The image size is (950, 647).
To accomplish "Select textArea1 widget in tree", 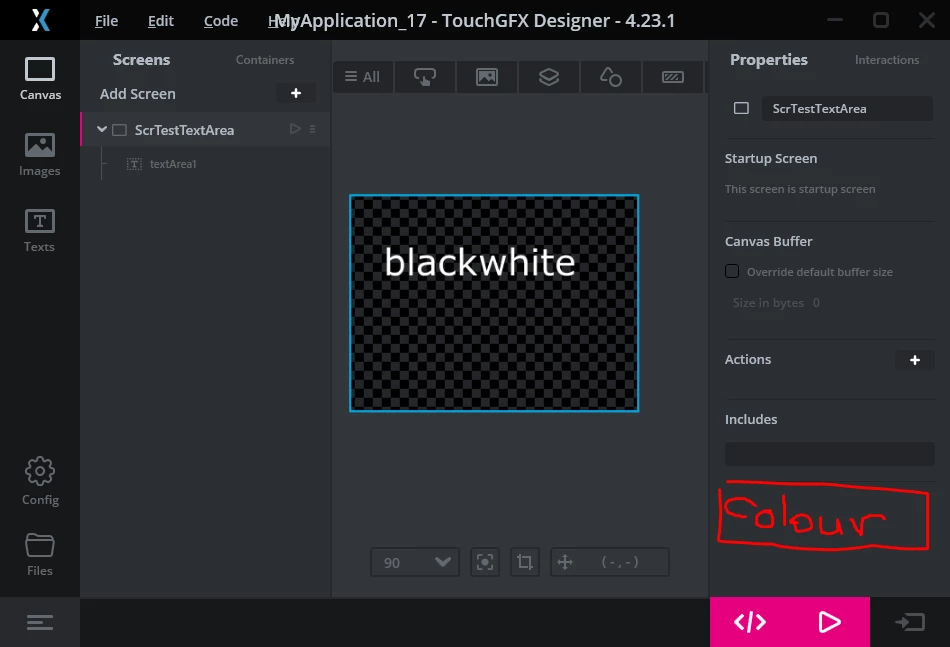I will pyautogui.click(x=173, y=164).
